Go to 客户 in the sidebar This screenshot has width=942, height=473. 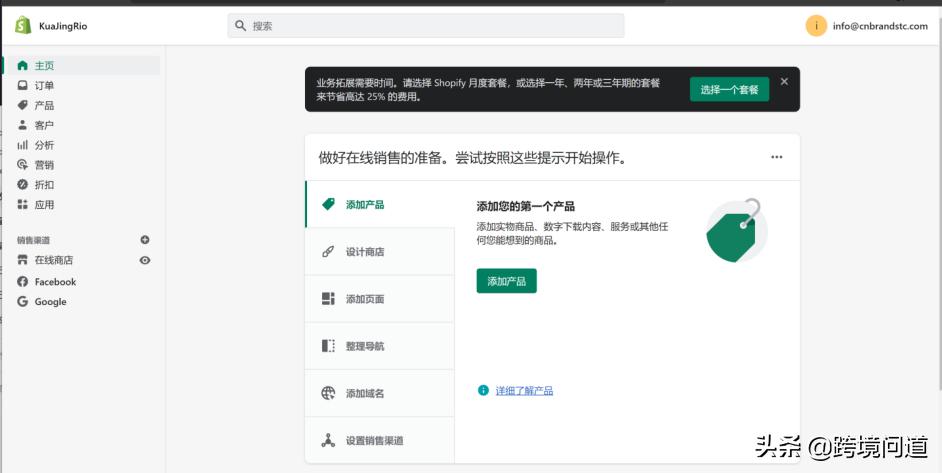coord(44,125)
